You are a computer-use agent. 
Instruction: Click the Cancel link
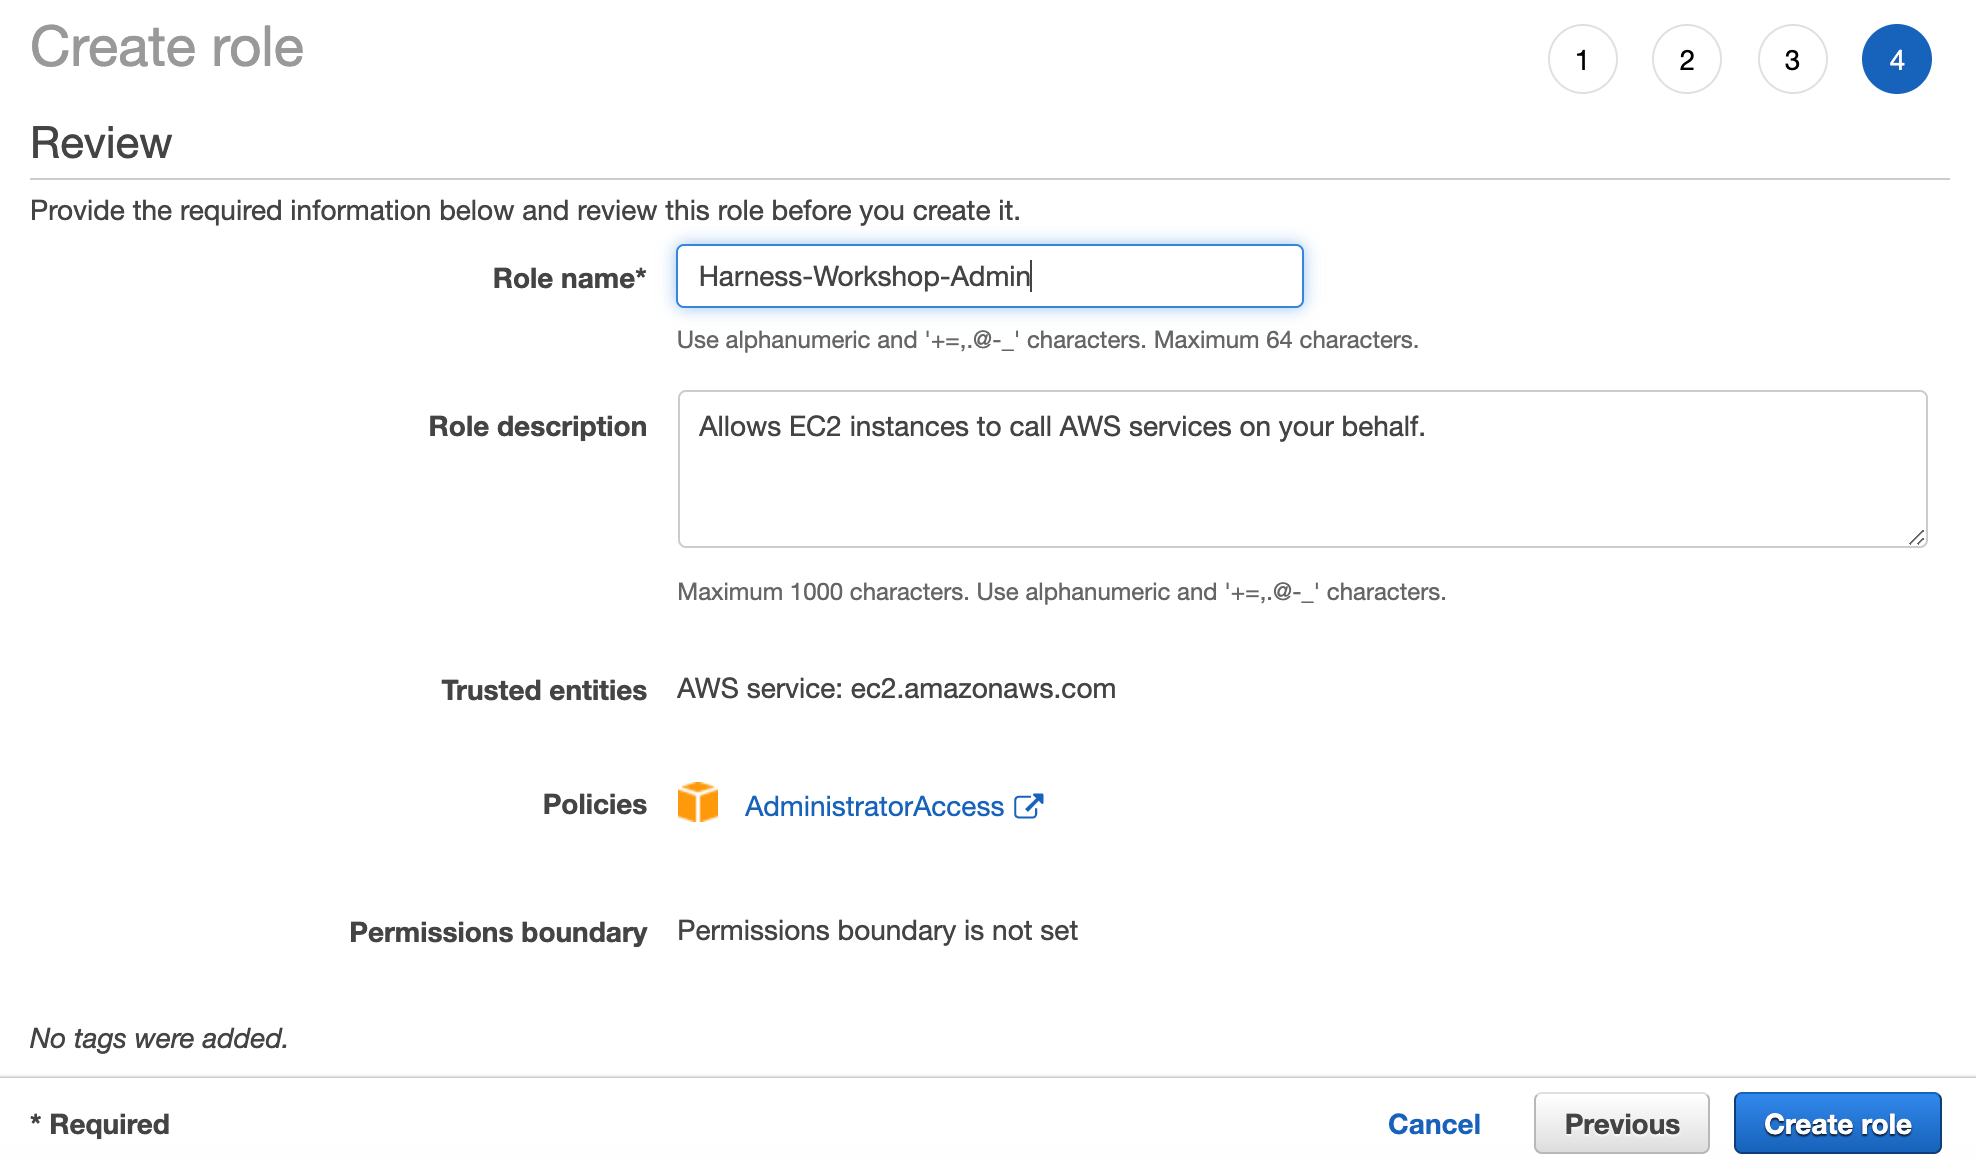[x=1434, y=1124]
